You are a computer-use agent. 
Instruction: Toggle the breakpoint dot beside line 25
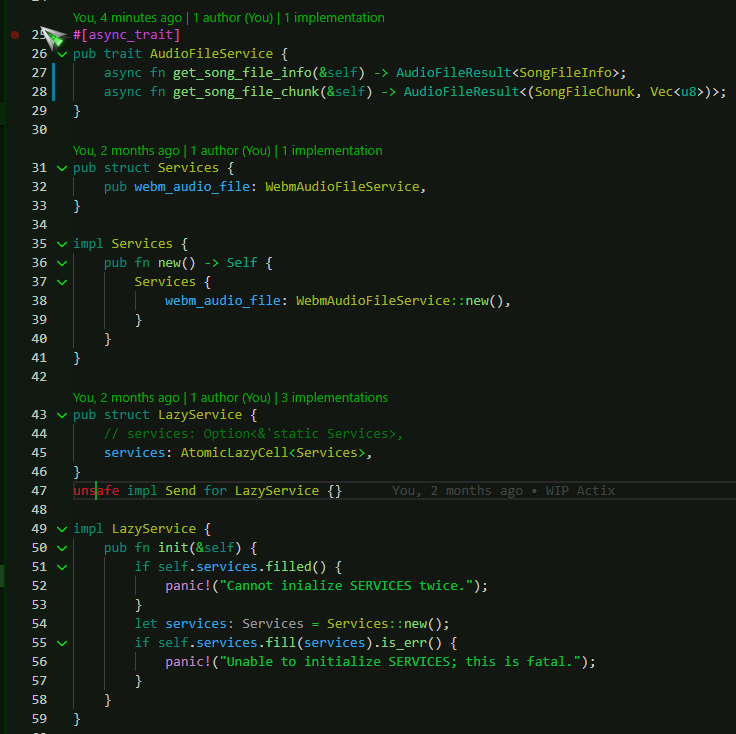15,35
